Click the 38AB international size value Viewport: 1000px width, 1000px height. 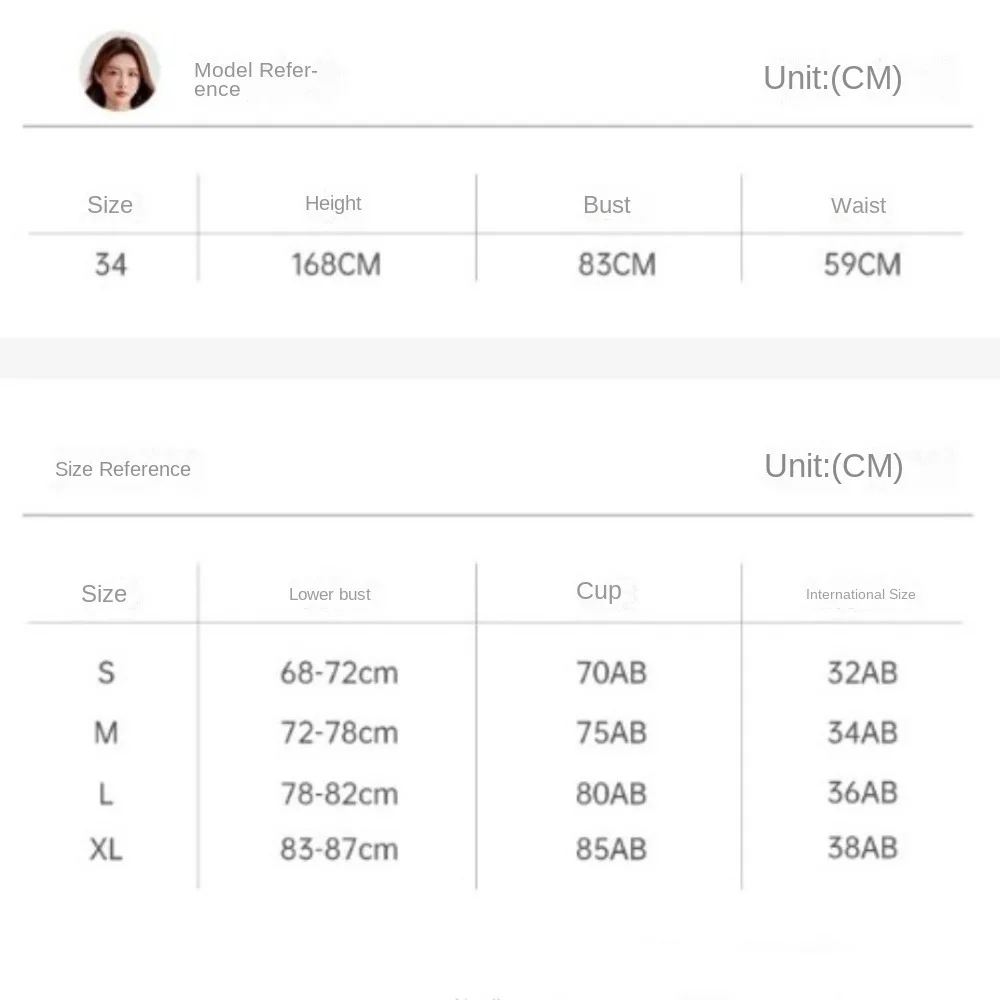[862, 848]
